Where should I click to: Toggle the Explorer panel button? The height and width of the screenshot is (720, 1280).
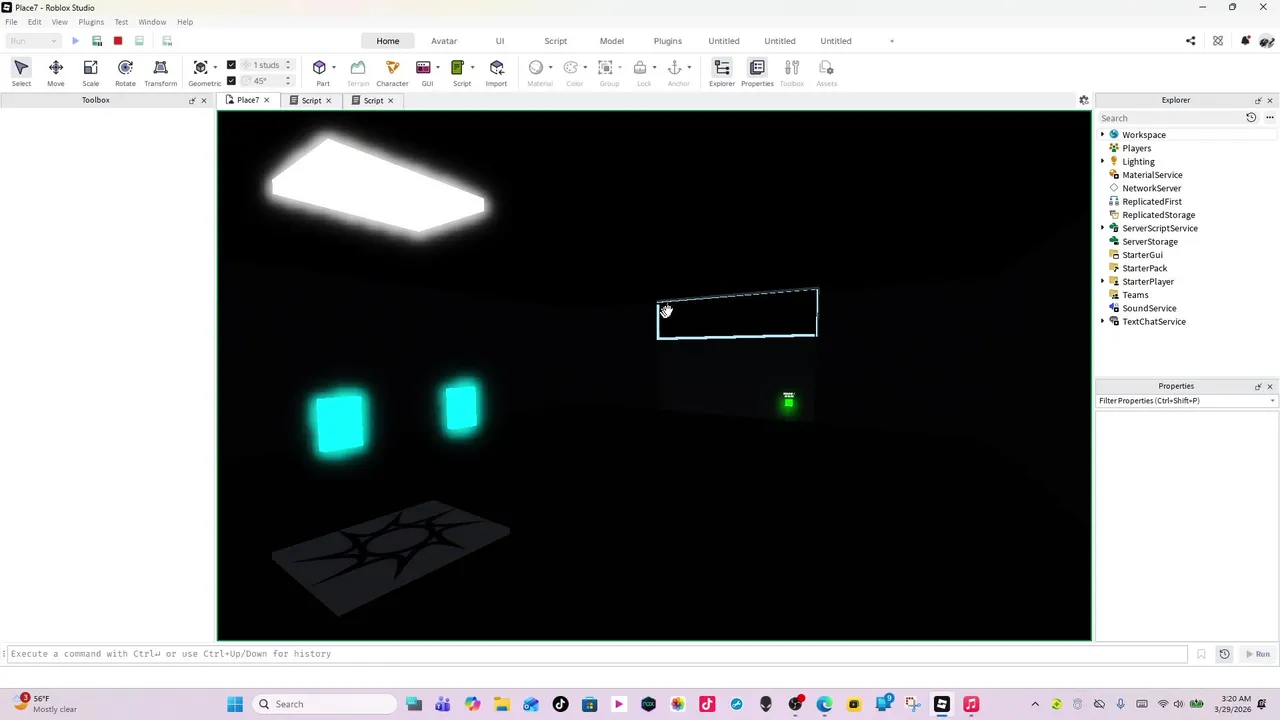722,72
